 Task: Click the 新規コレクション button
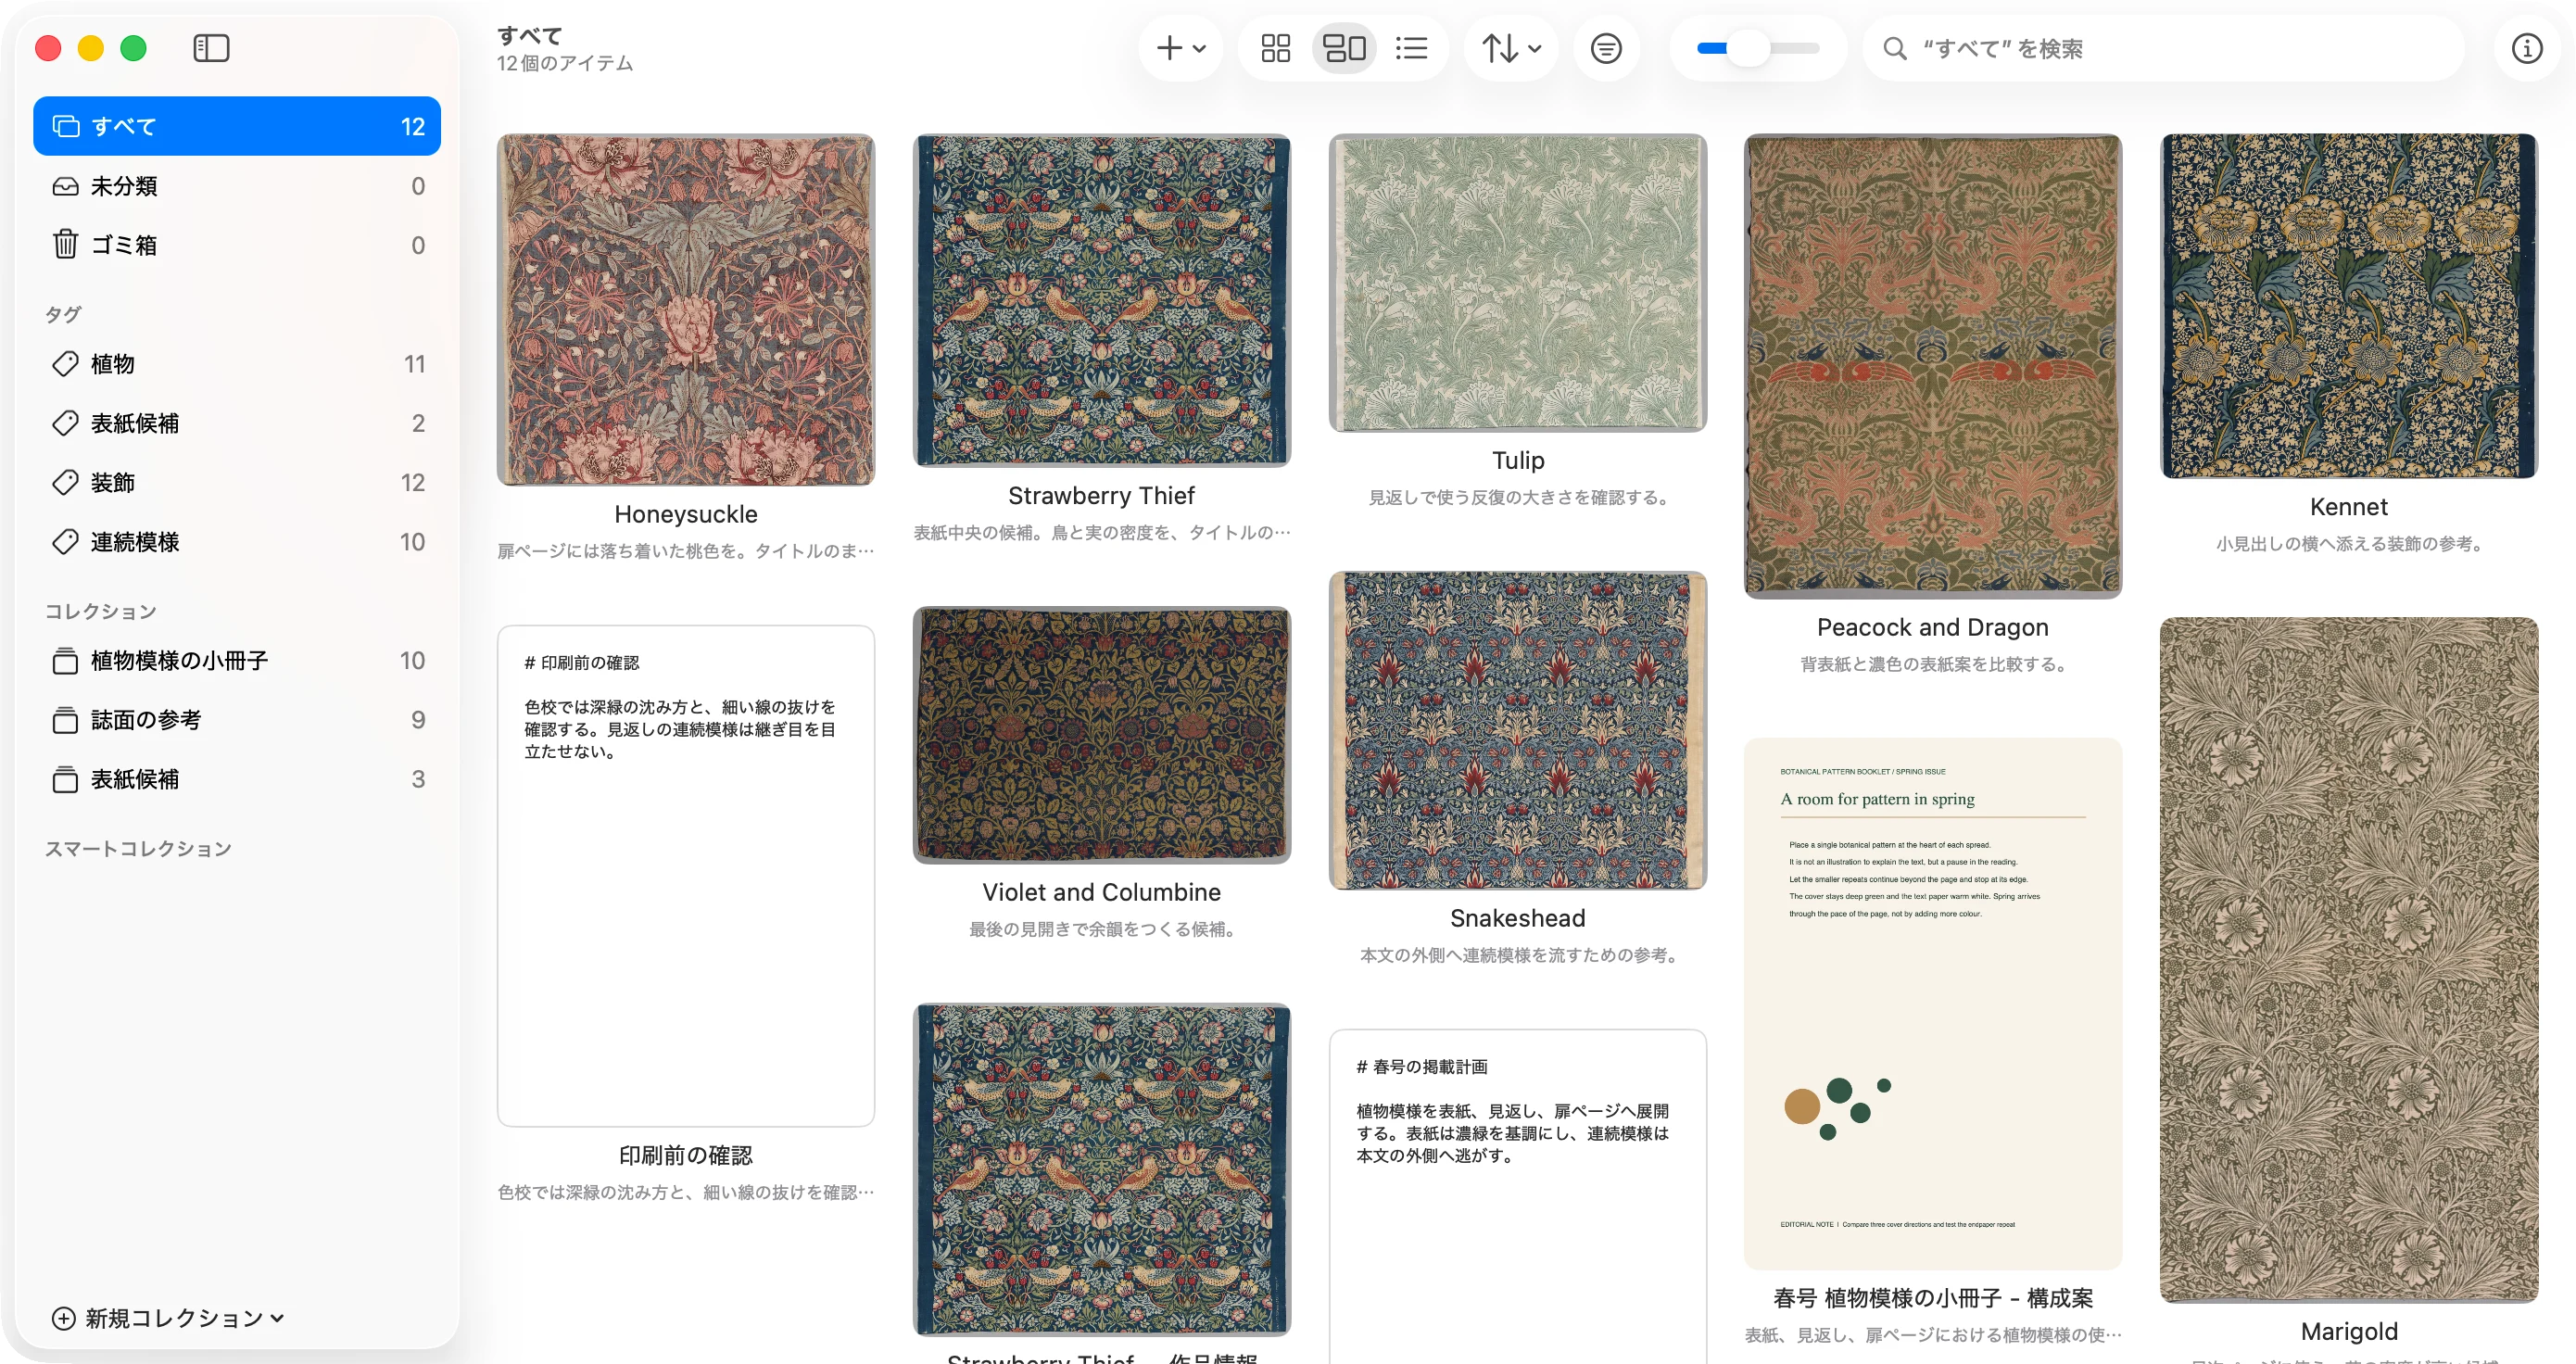[x=168, y=1318]
